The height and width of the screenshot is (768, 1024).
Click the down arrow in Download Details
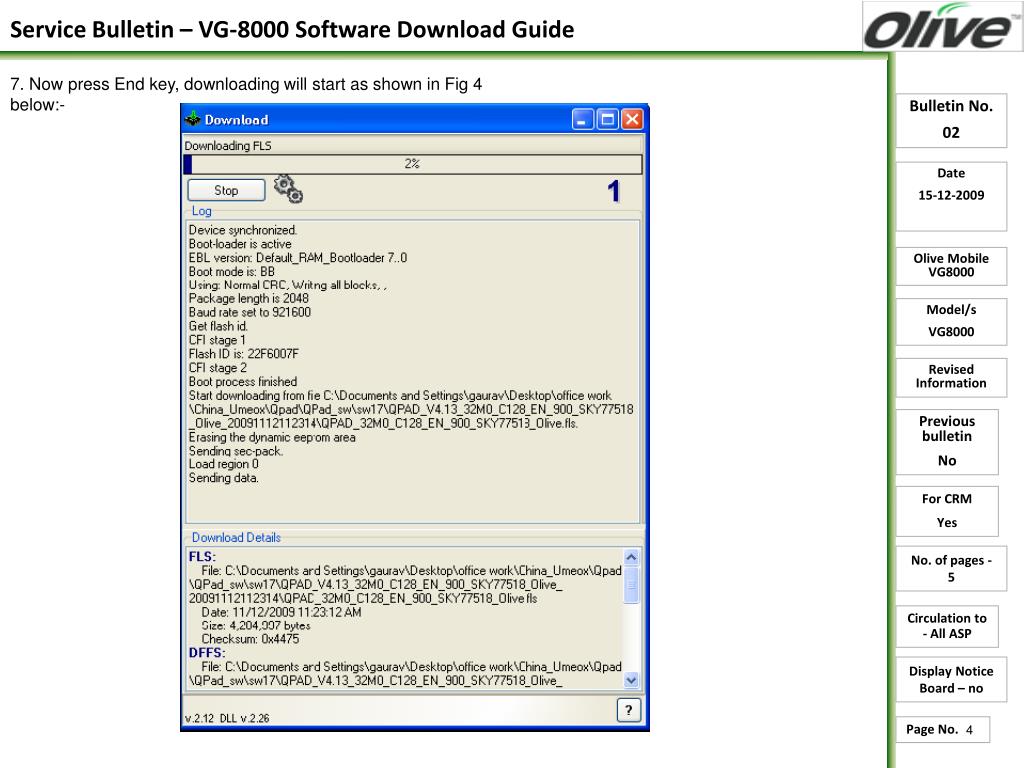(631, 680)
